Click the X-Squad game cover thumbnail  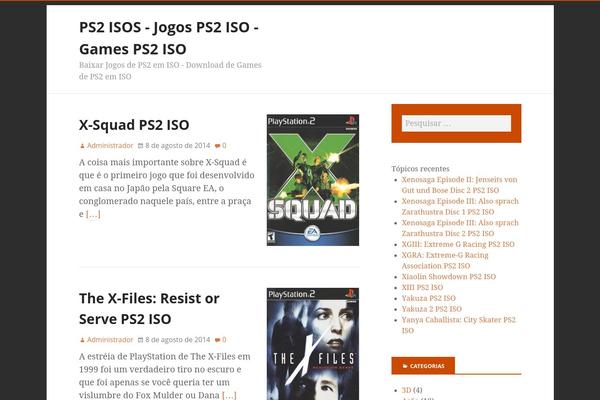coord(313,180)
